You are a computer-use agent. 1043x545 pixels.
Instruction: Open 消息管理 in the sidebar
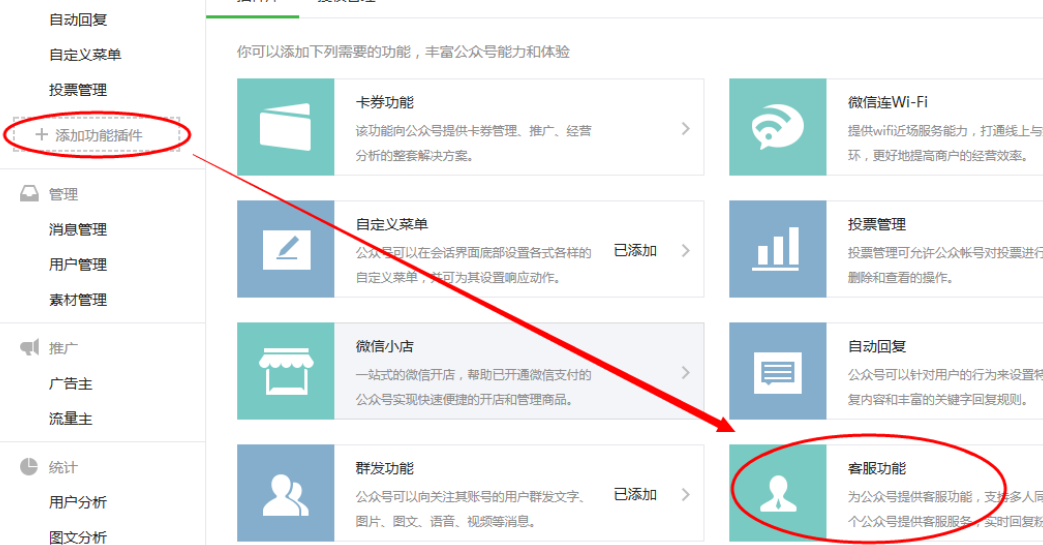78,230
